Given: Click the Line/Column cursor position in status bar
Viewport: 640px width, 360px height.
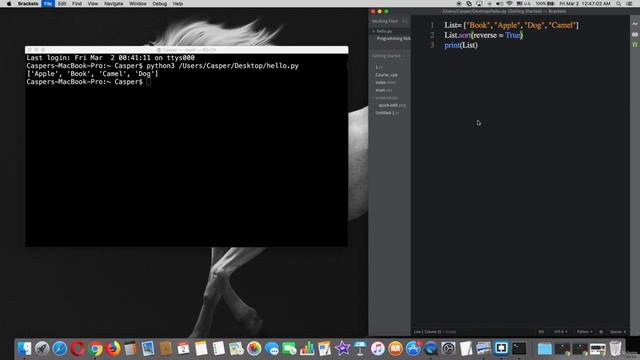Looking at the screenshot, I should [x=427, y=332].
